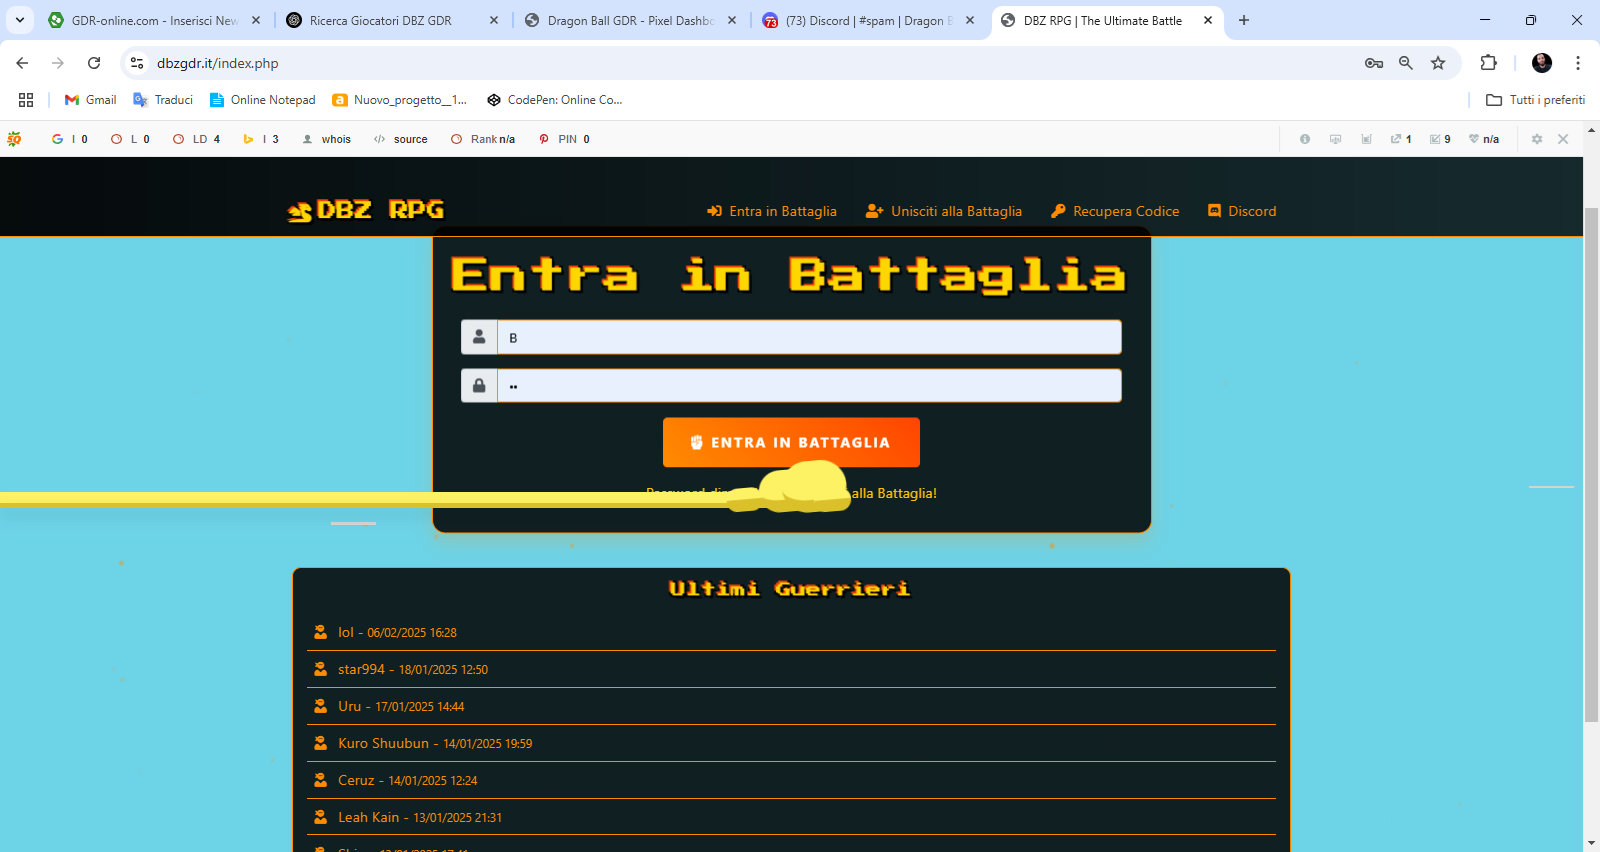Click the page vertical scrollbar
Viewport: 1600px width, 852px height.
[x=1591, y=464]
